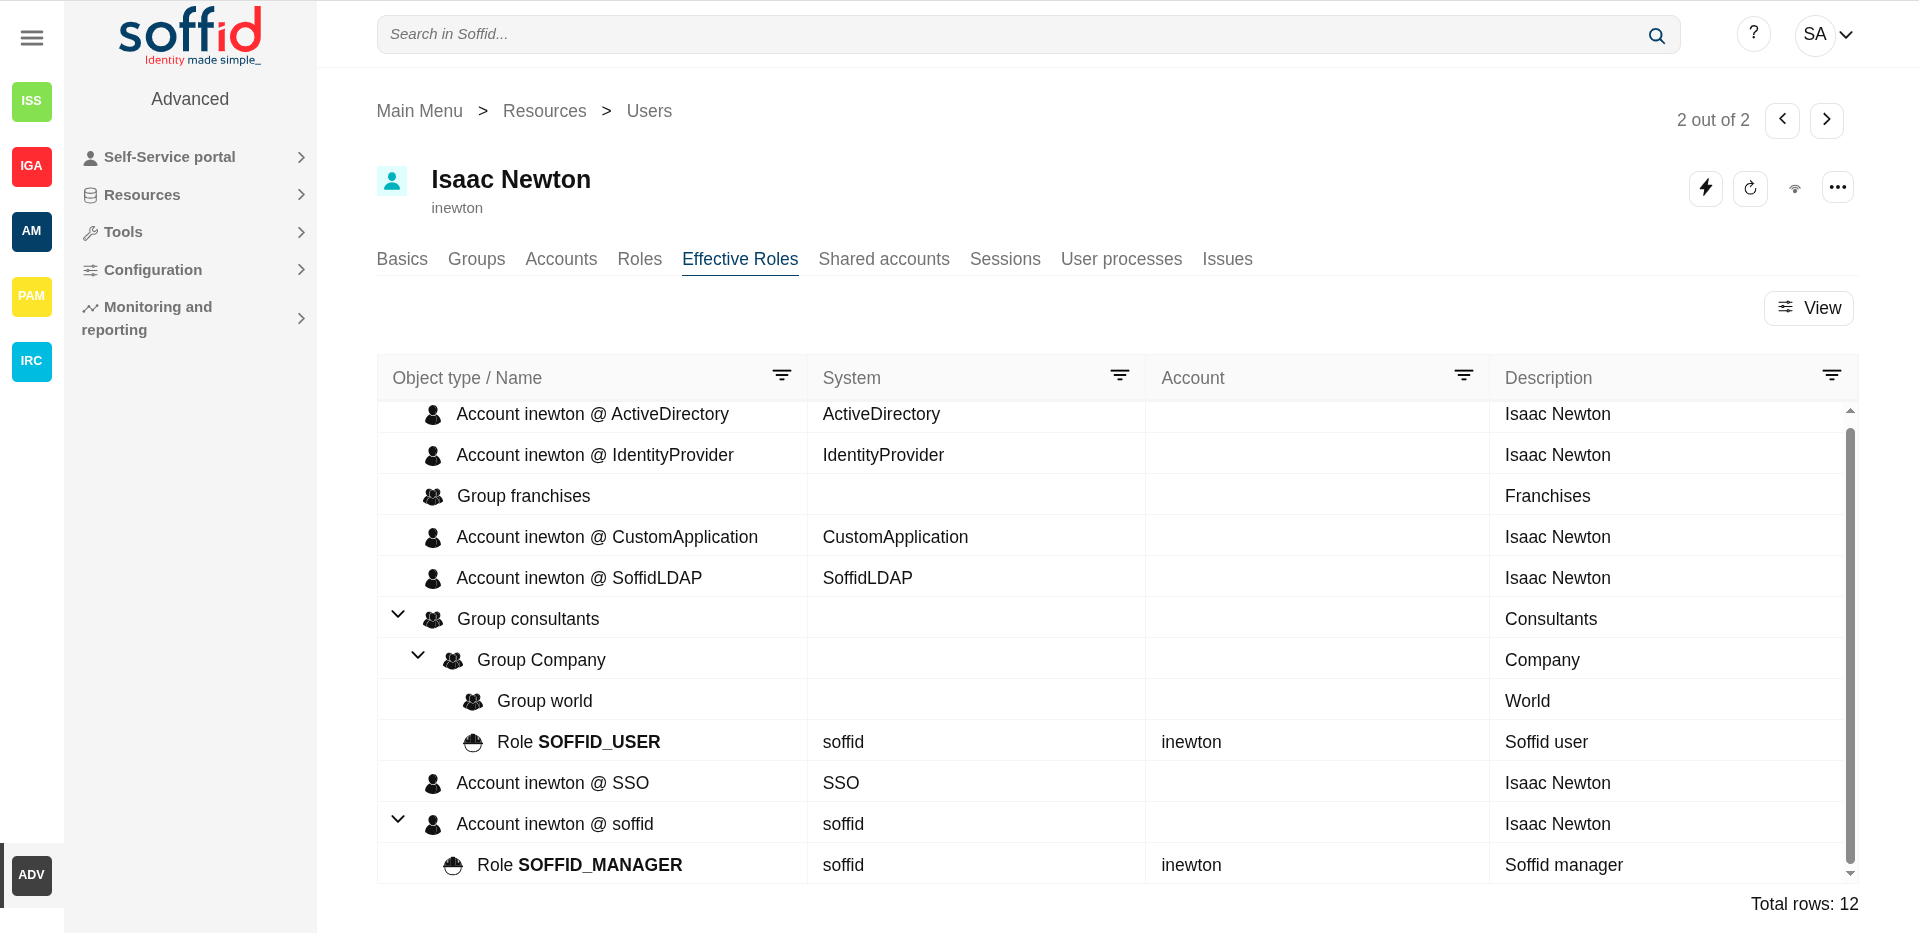Click the table vertical scrollbar
Screen dimensions: 1919x933
pyautogui.click(x=1850, y=645)
